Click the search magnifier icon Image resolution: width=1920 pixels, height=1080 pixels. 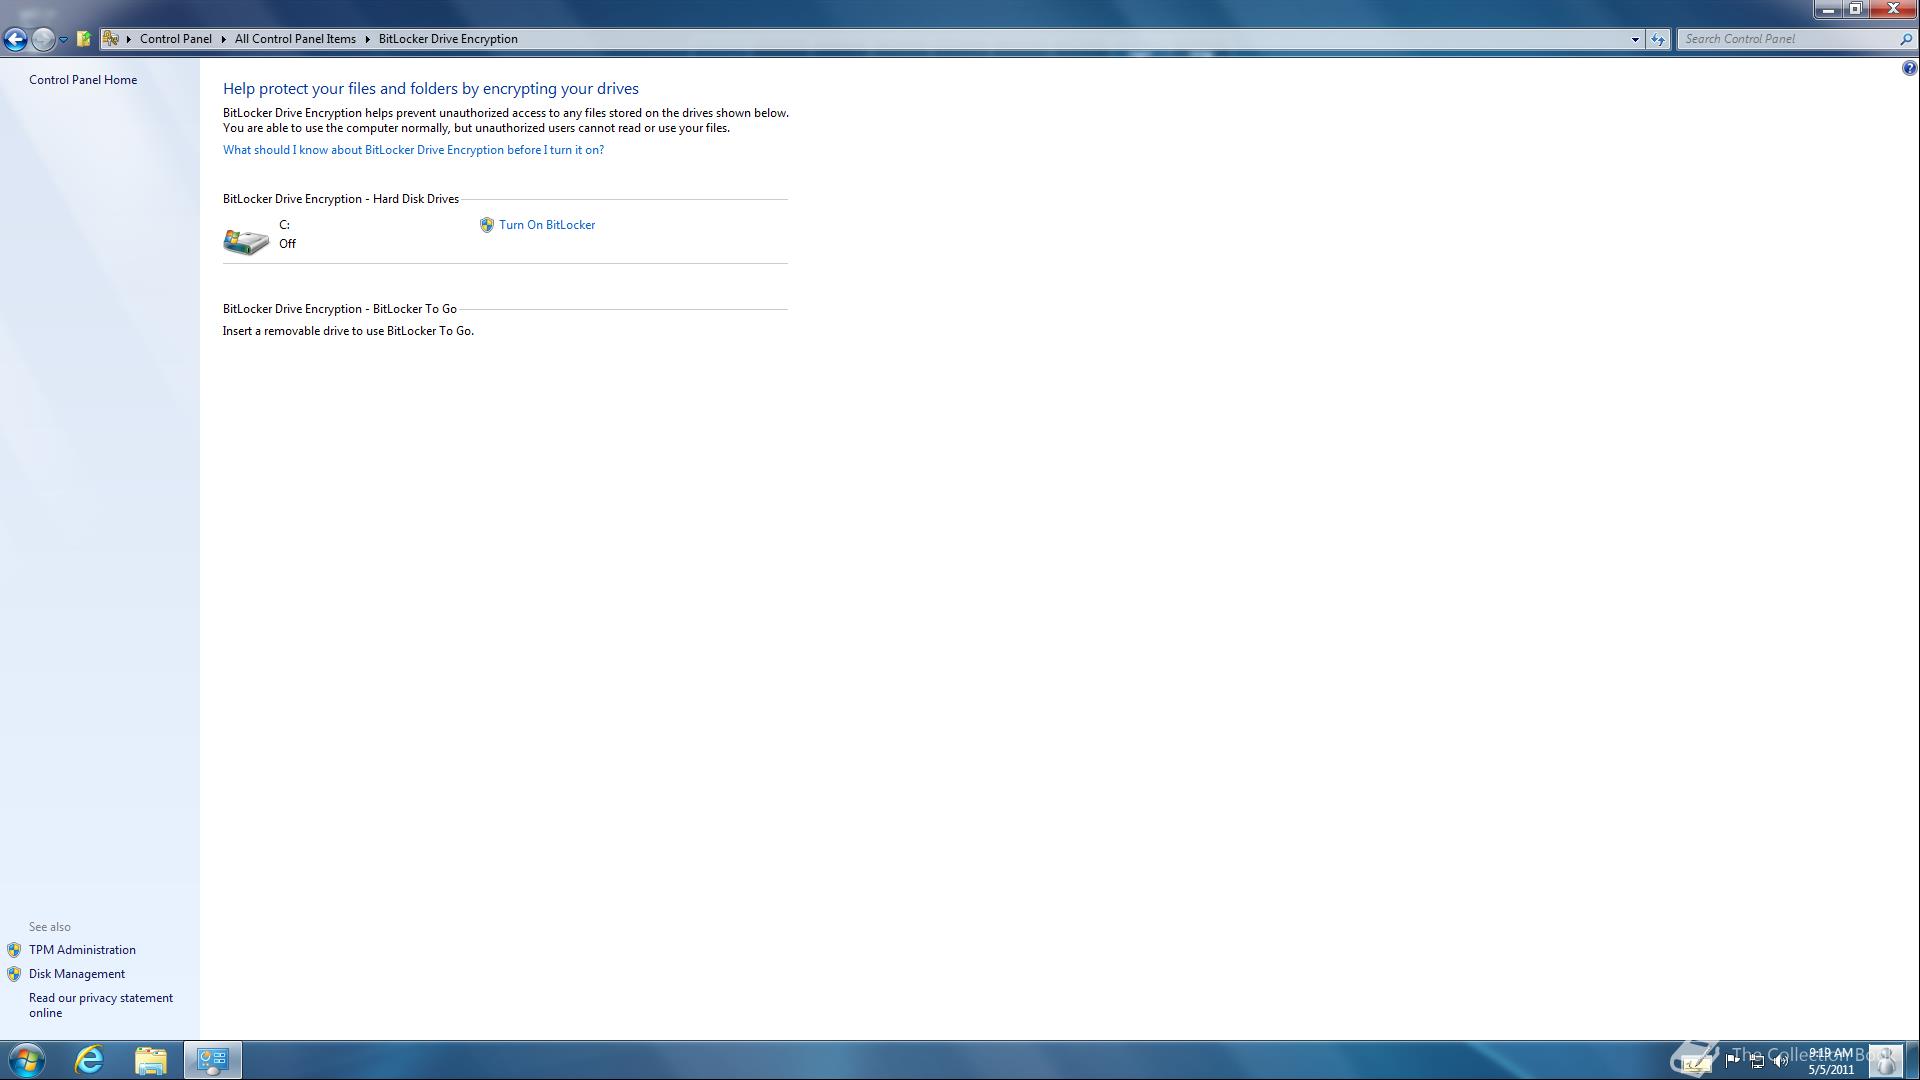(x=1906, y=39)
